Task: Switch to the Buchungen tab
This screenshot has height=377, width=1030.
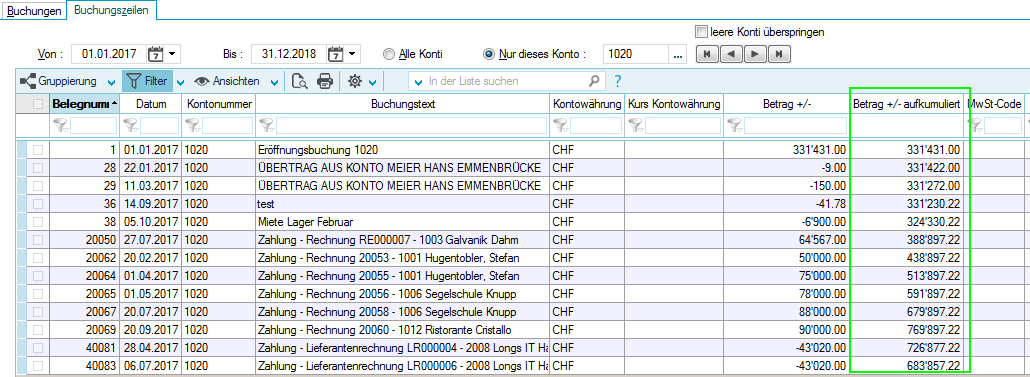Action: click(34, 11)
